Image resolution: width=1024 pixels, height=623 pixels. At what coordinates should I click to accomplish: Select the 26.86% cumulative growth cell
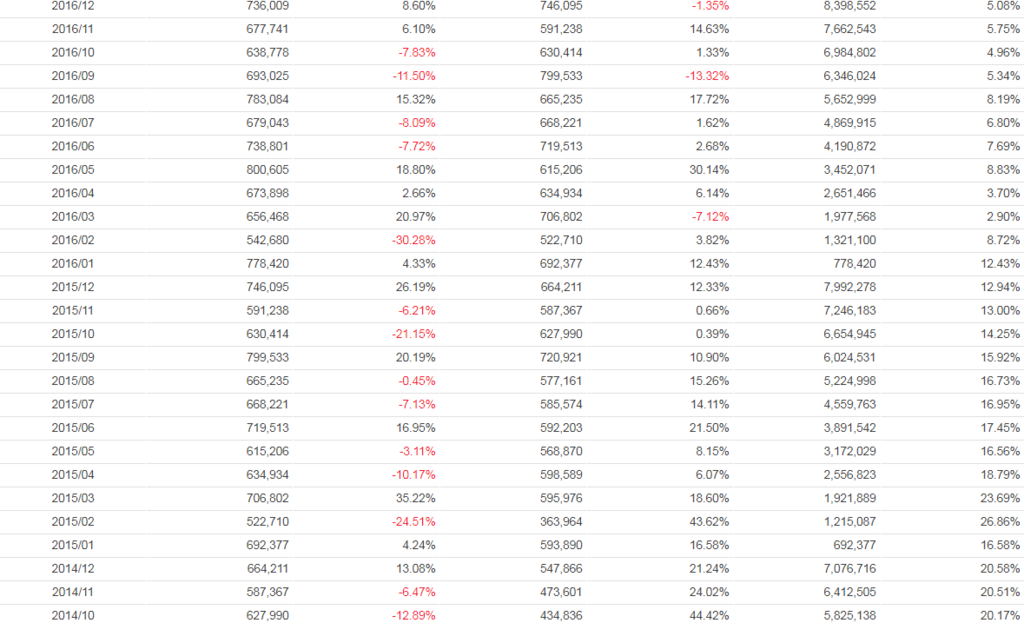[1001, 521]
